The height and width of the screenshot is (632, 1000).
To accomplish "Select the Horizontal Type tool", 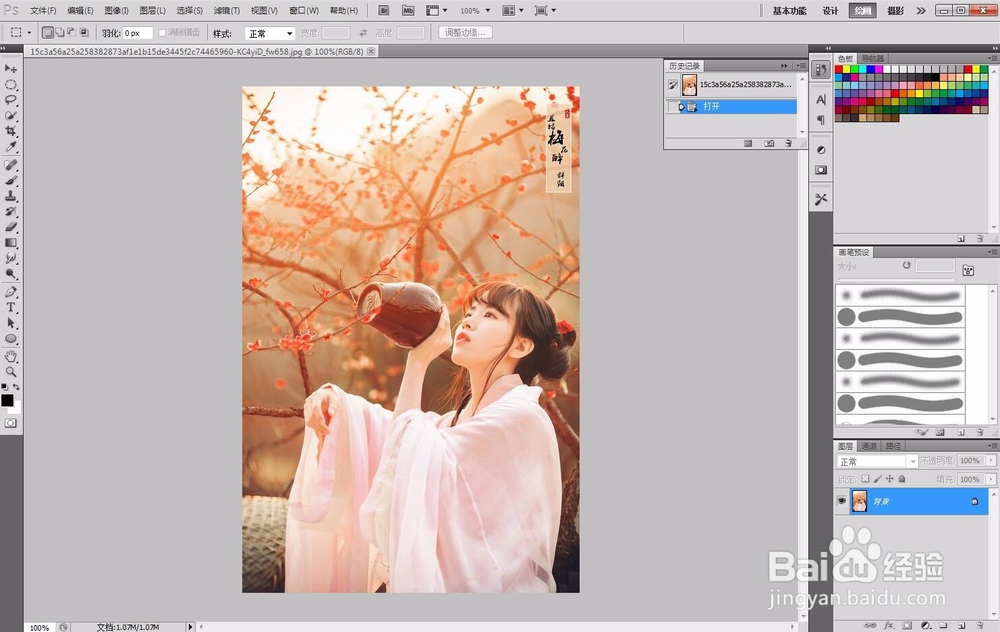I will coord(11,307).
